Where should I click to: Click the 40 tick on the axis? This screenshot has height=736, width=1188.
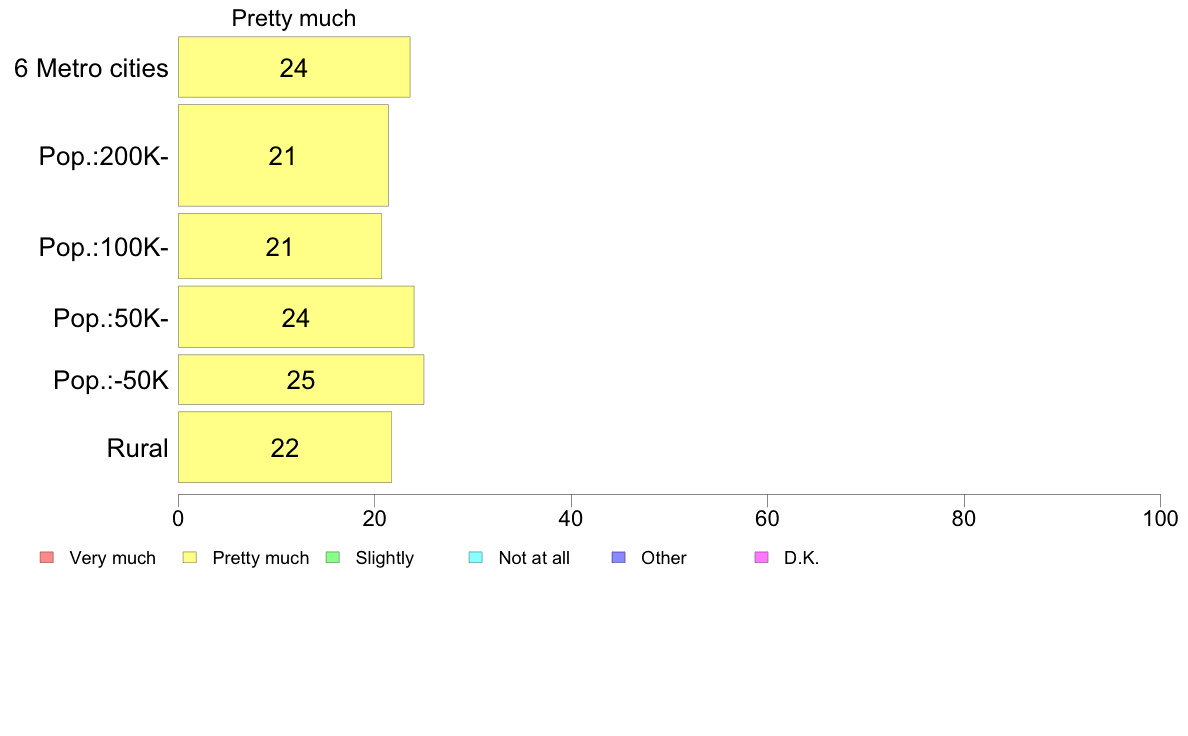[571, 518]
